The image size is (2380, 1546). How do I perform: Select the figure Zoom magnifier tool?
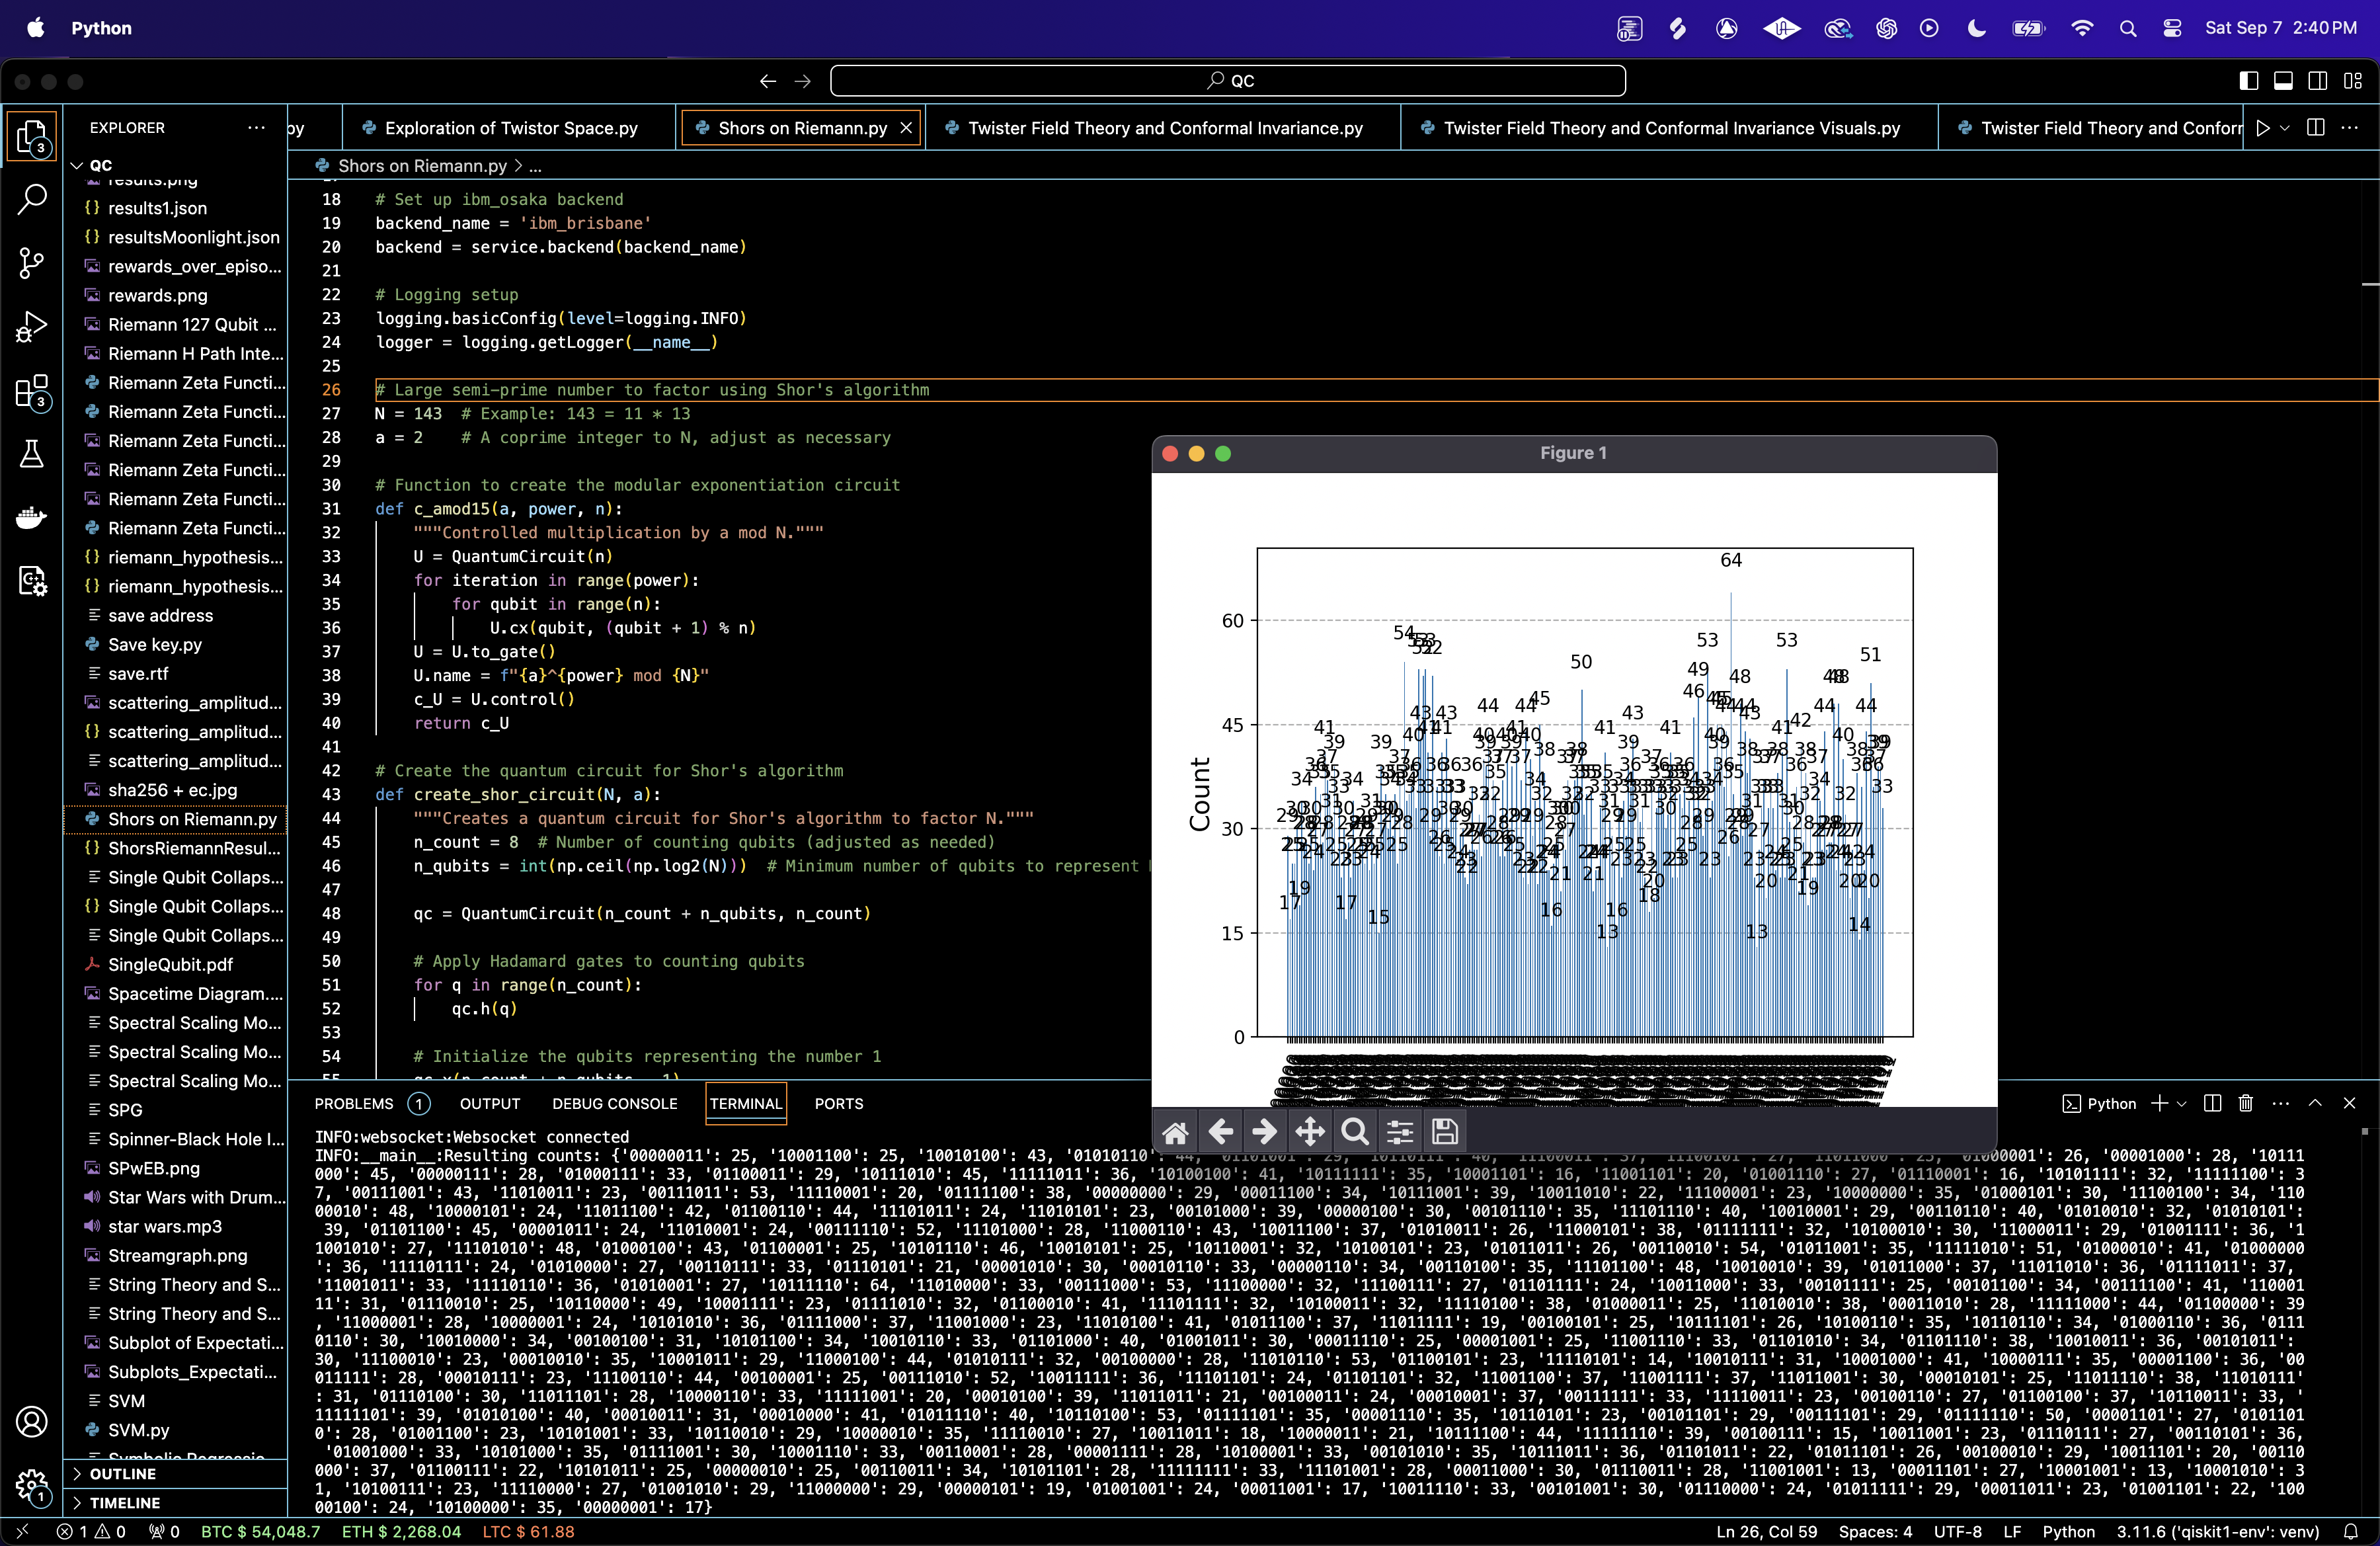(x=1354, y=1132)
